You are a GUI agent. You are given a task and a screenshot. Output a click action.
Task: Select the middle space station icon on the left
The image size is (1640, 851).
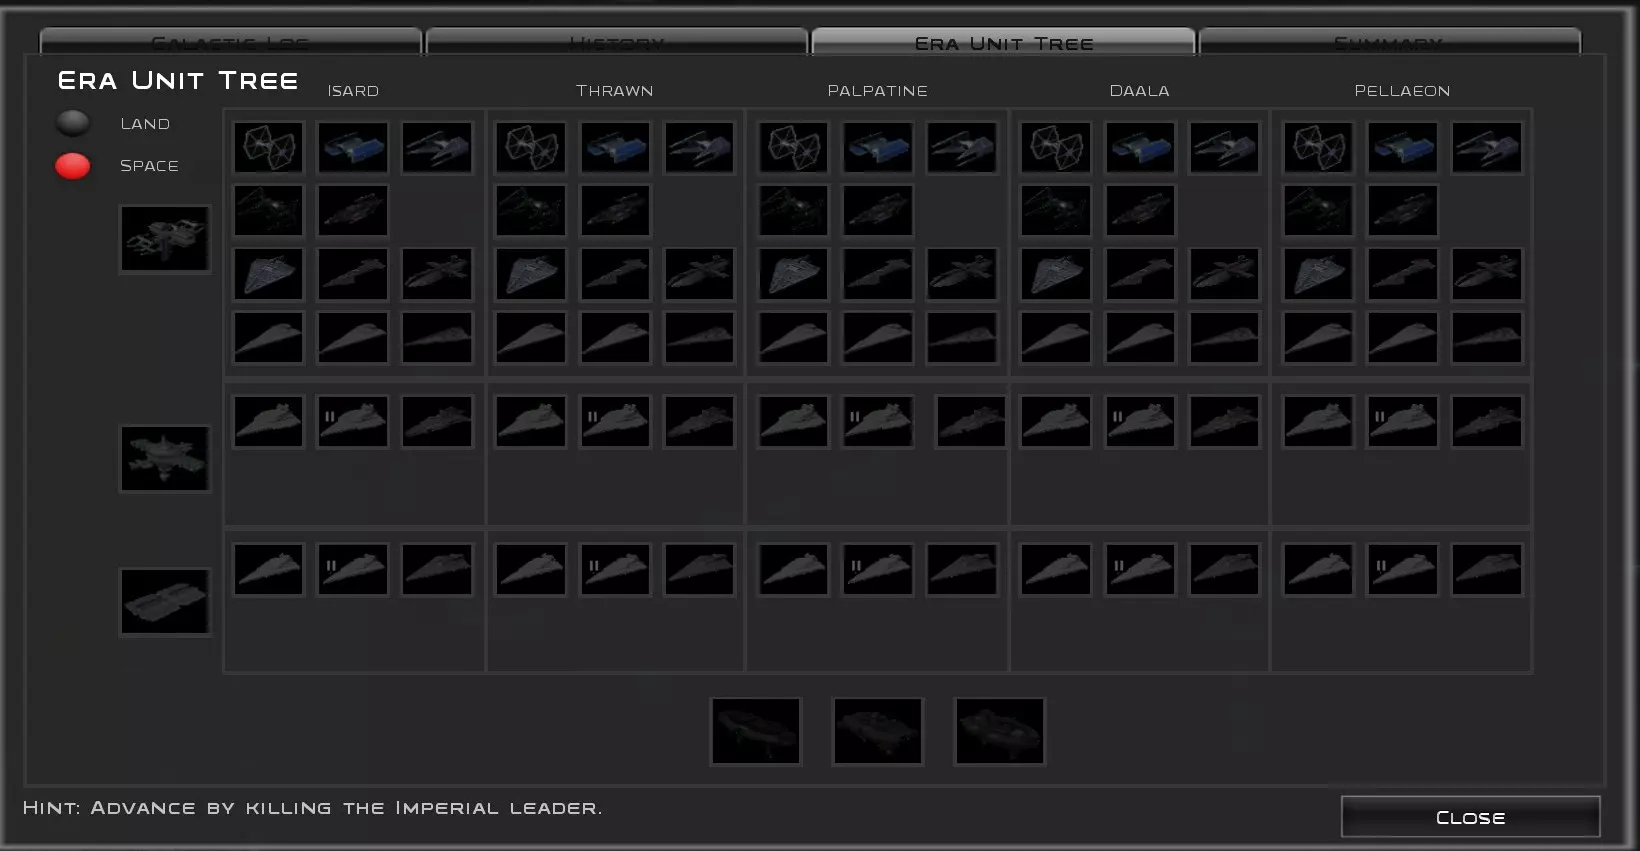tap(165, 459)
